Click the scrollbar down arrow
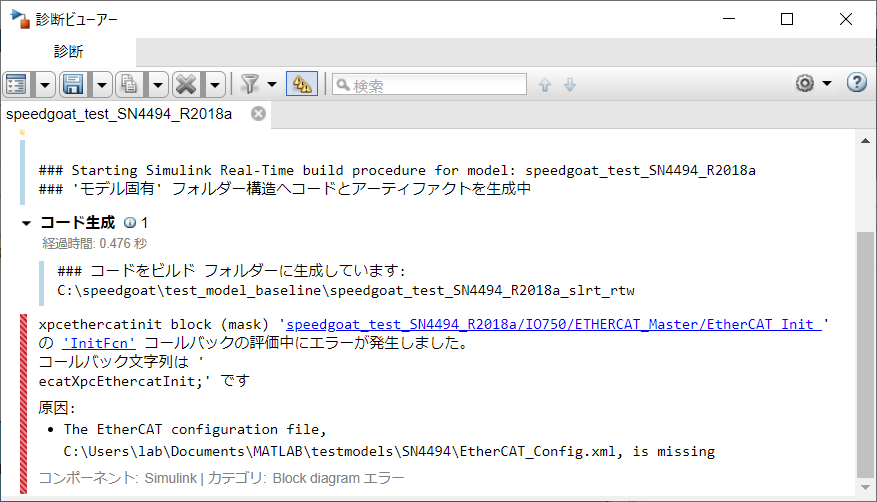Screen dimensions: 877x502 pos(865,487)
